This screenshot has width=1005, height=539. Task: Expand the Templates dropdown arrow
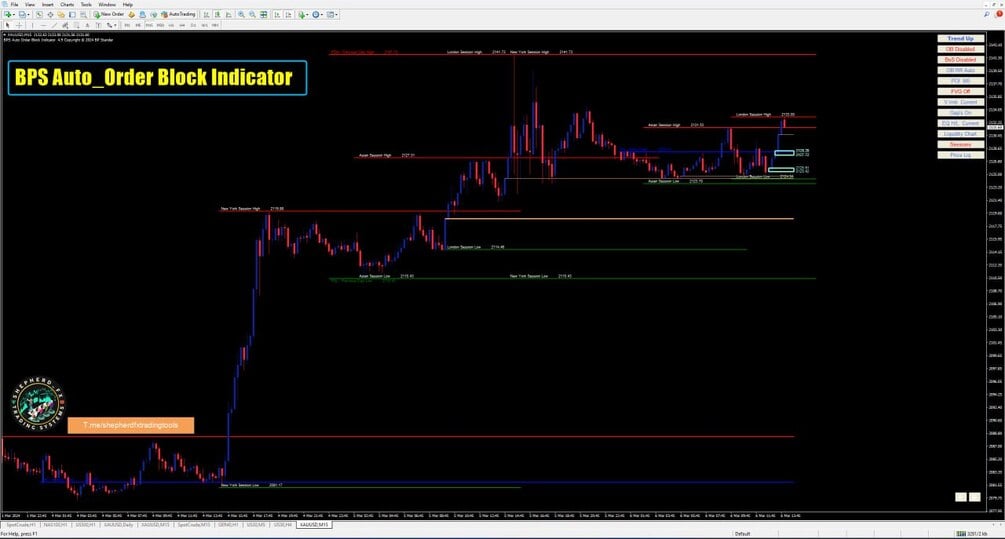point(336,14)
